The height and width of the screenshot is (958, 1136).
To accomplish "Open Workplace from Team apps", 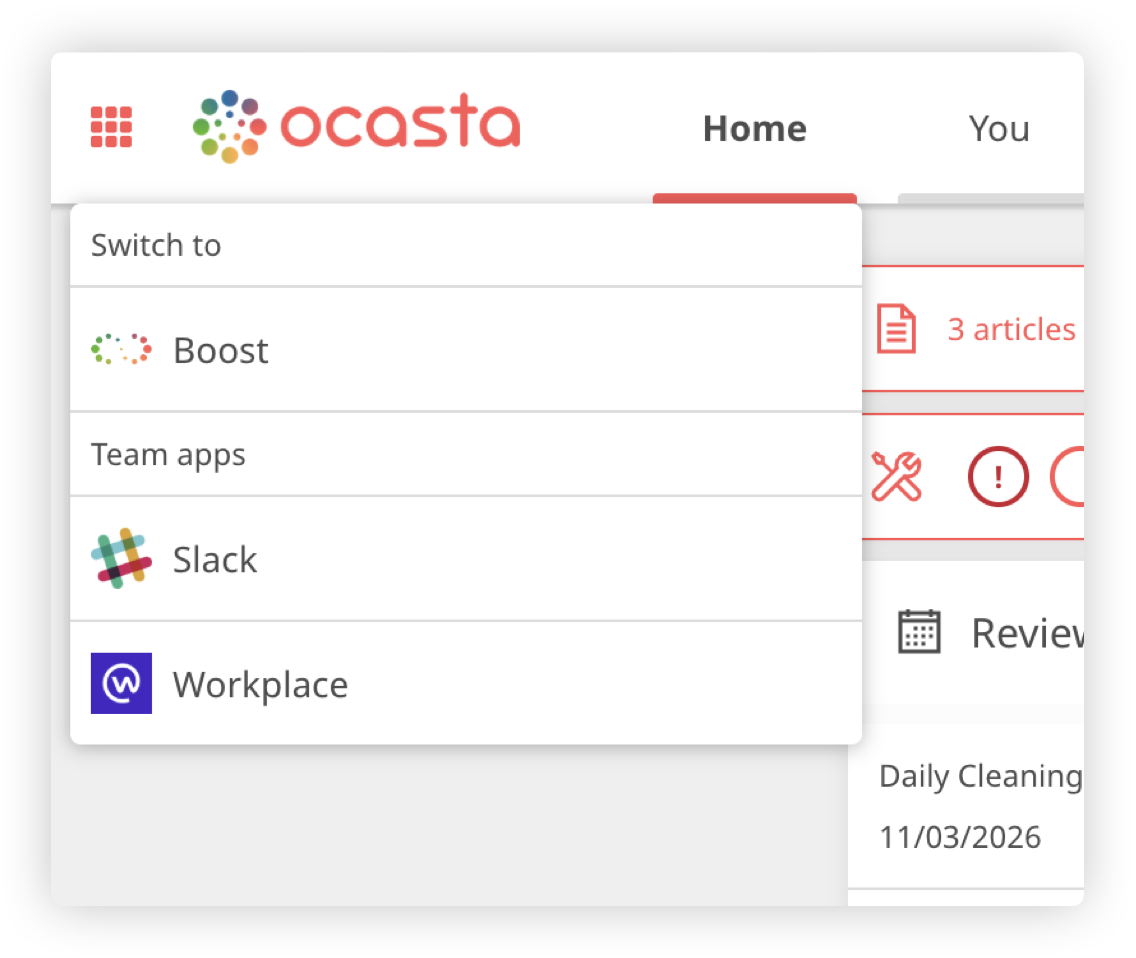I will tap(466, 683).
